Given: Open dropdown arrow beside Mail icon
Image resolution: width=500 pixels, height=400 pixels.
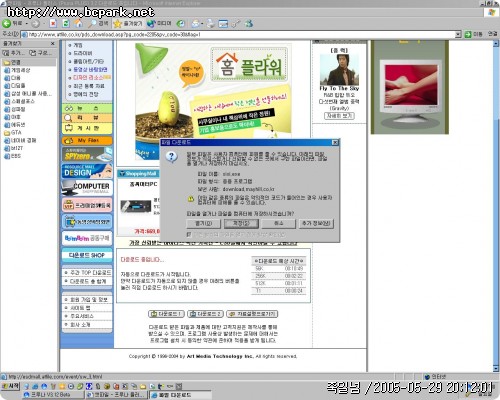Looking at the screenshot, I should click(202, 24).
